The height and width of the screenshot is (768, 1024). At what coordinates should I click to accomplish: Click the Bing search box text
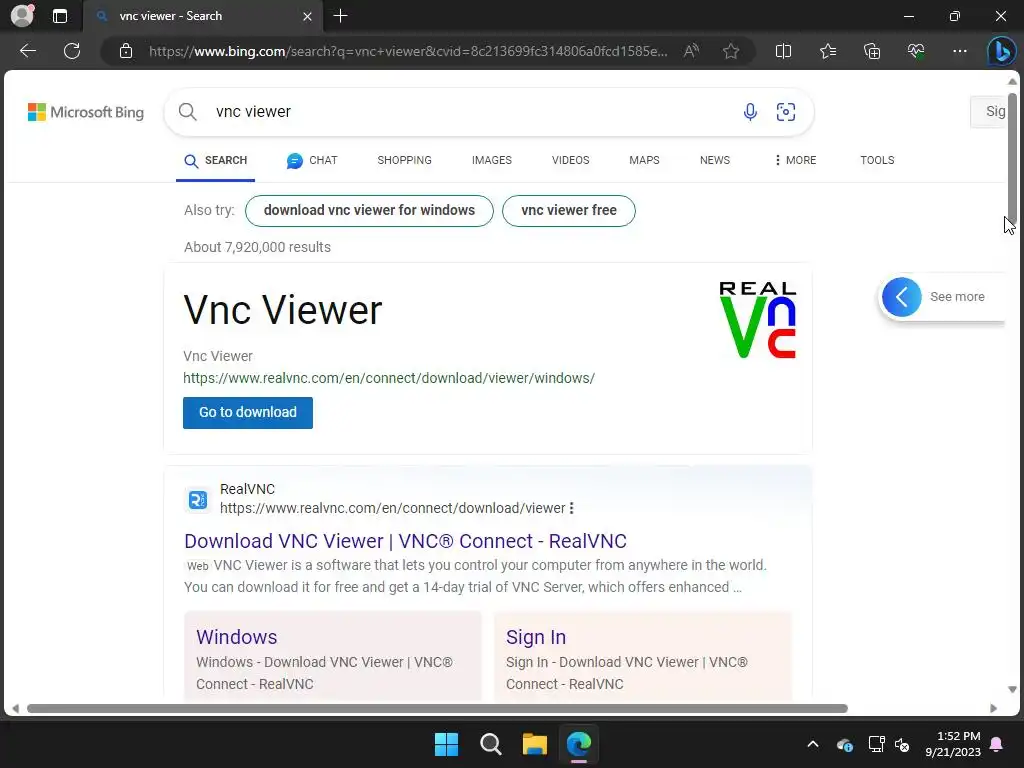[x=253, y=112]
